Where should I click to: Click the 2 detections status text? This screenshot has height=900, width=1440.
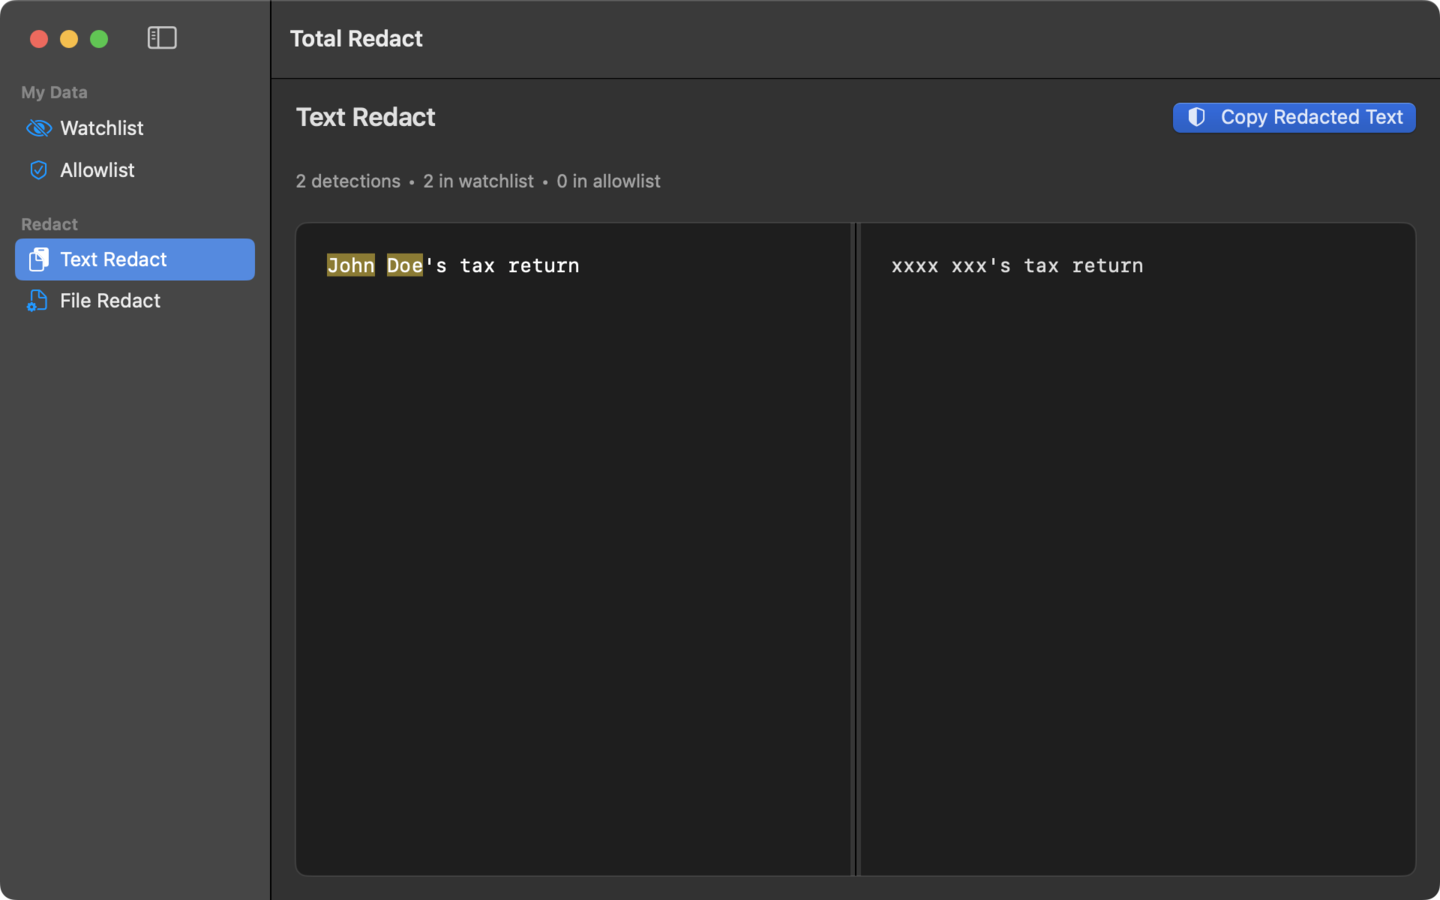coord(348,181)
